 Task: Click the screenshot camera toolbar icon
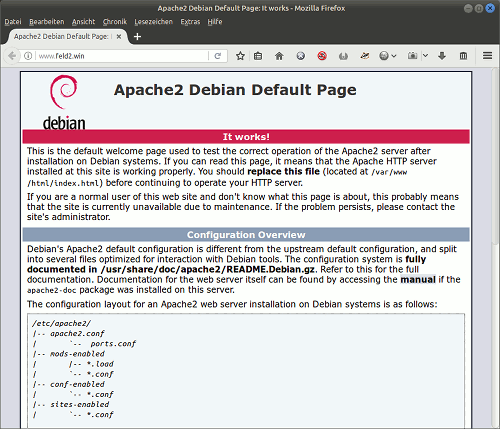[x=412, y=56]
